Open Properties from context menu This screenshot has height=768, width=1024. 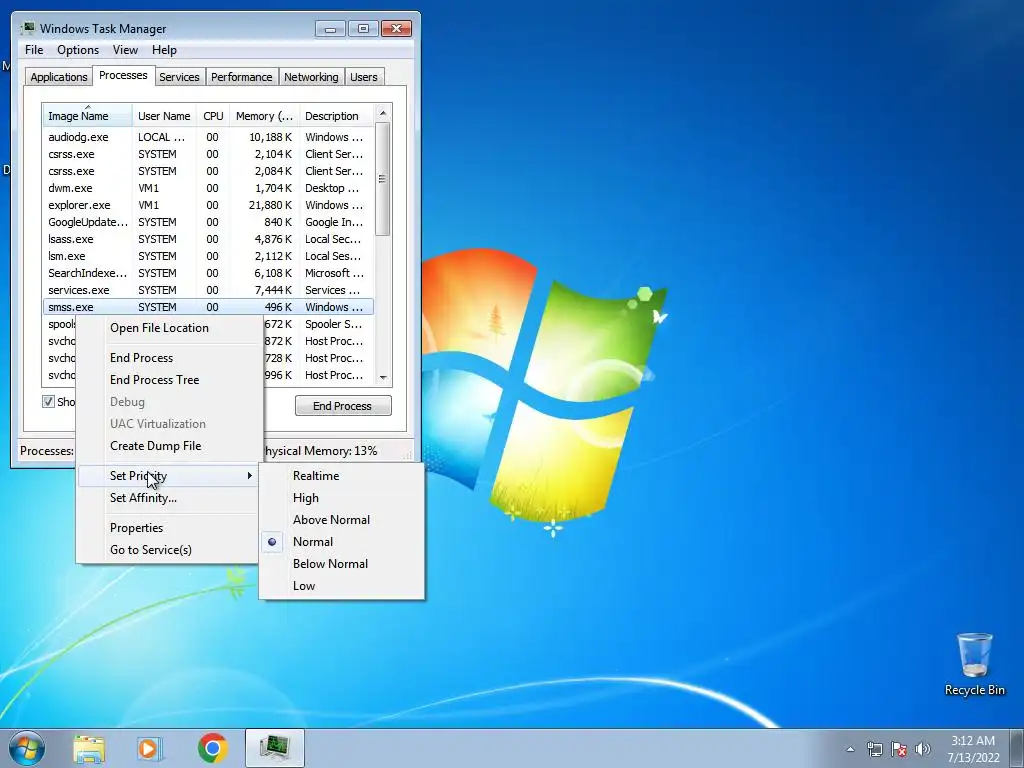168,528
